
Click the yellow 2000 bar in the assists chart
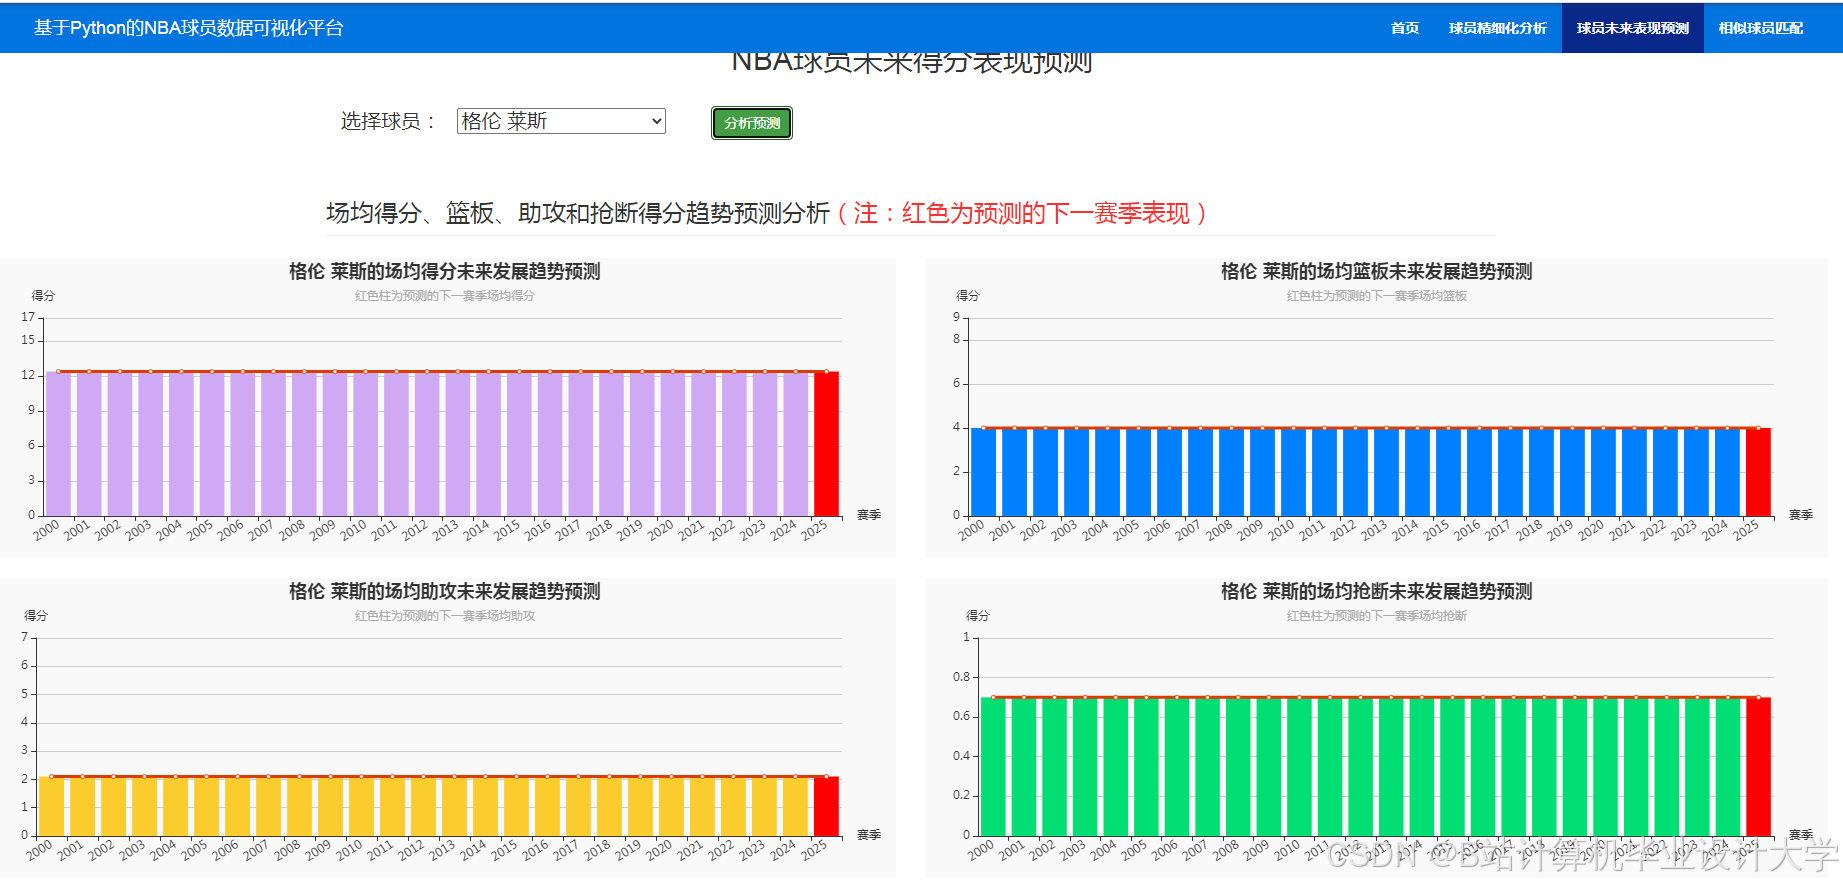click(x=51, y=806)
